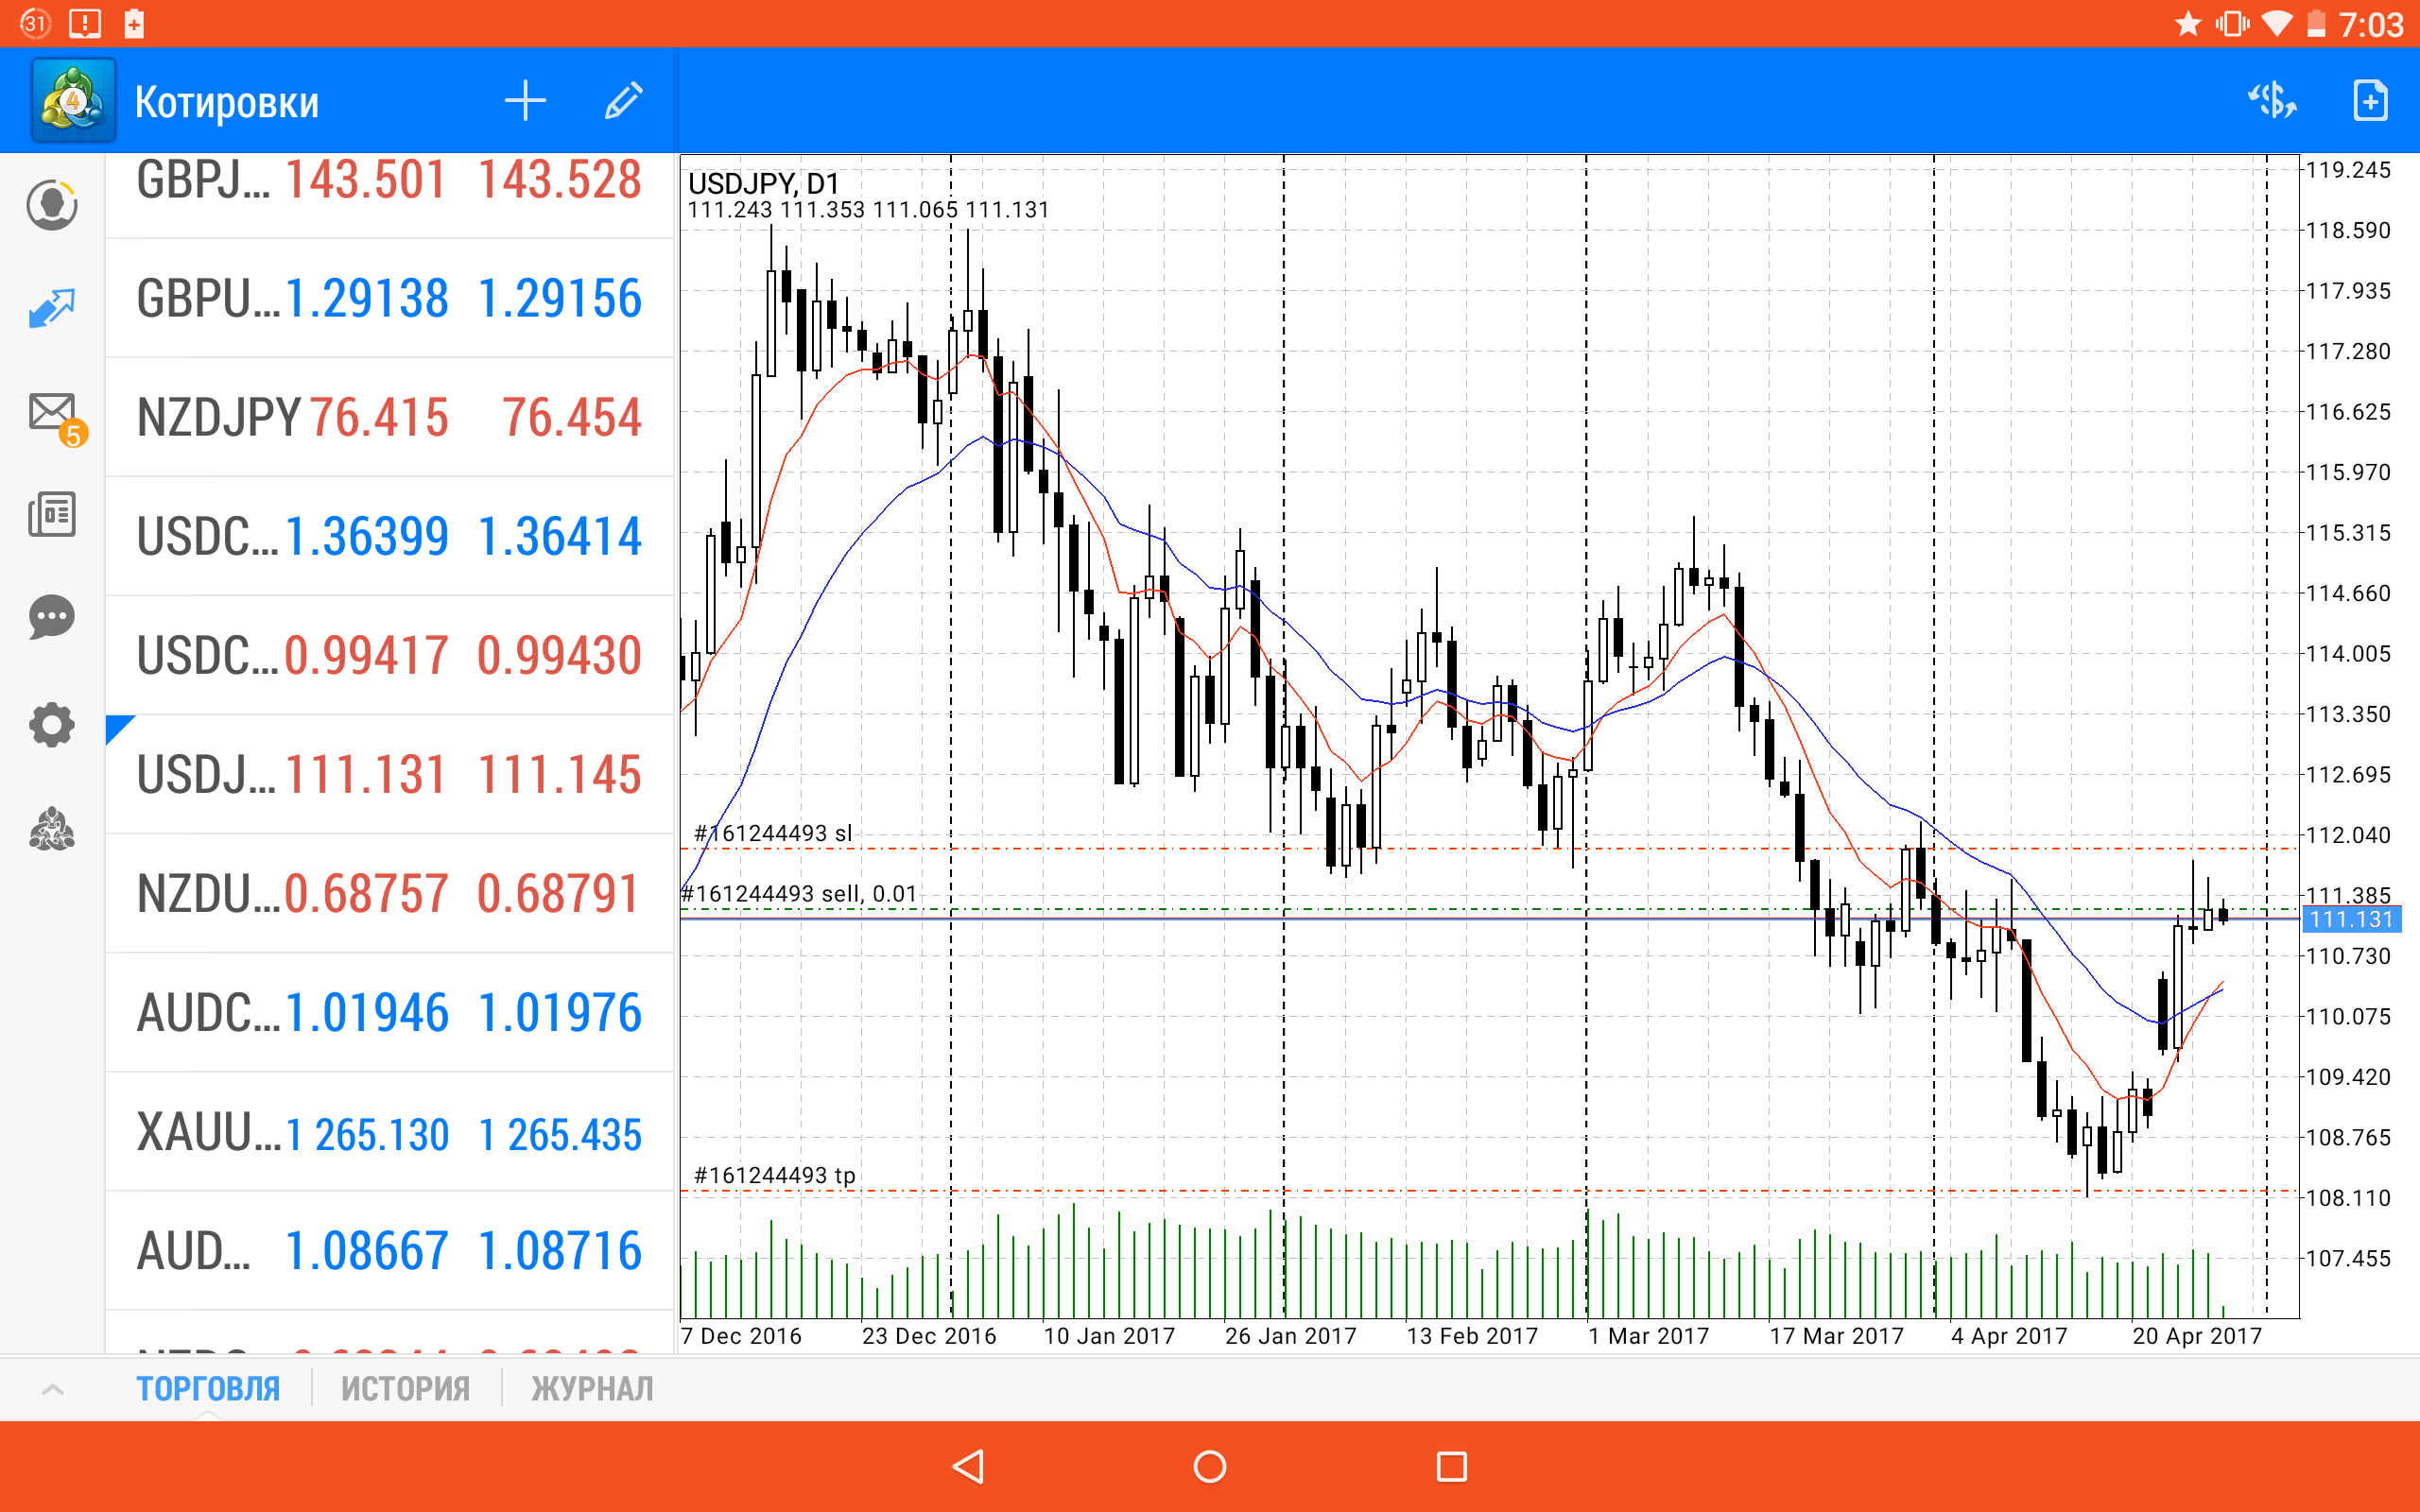Switch to ИСТОРИЯ tab
2420x1512 pixels.
click(x=405, y=1389)
